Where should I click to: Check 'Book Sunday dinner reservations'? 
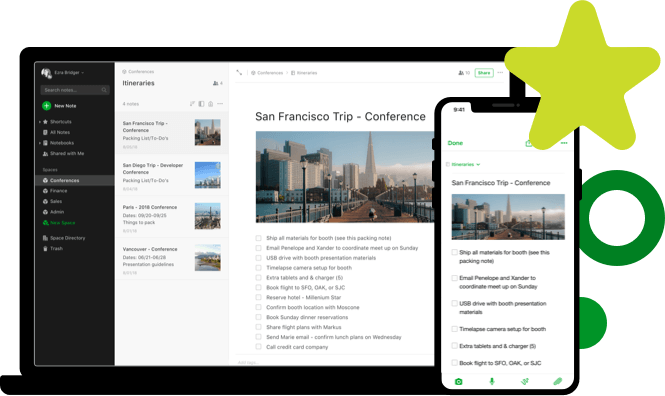coord(258,317)
